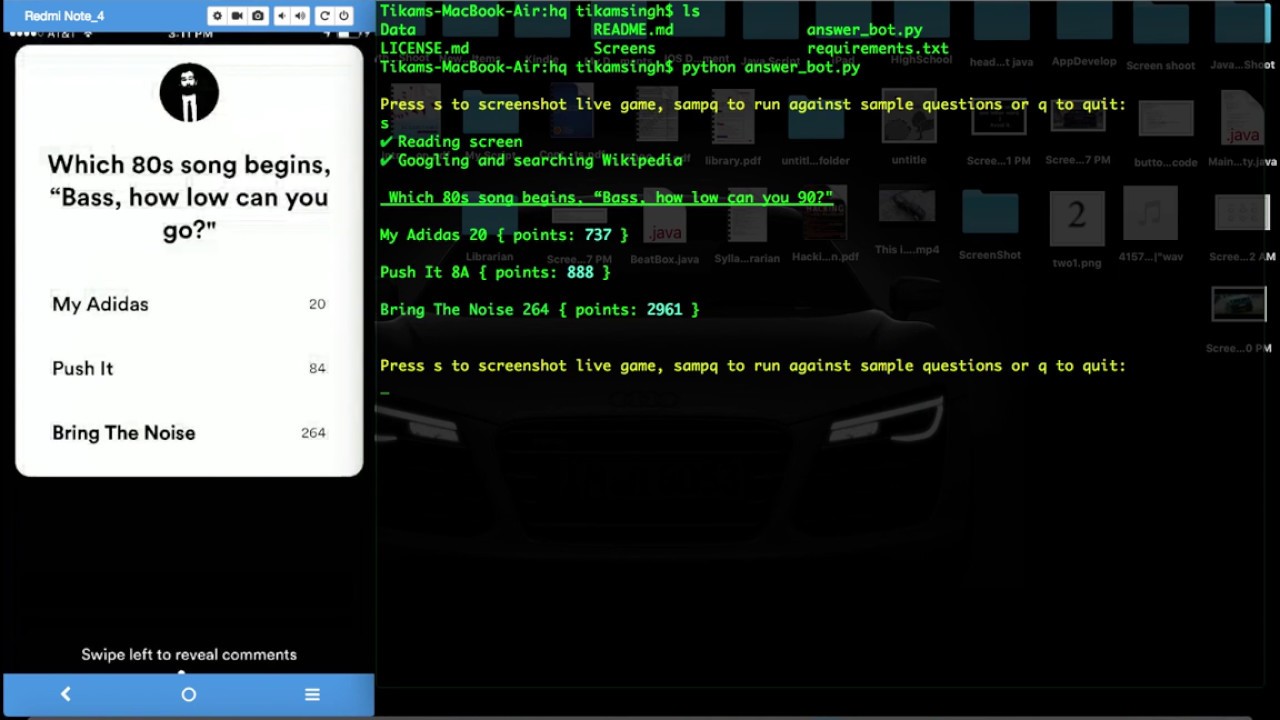Click the Googling and searching Wikipedia status line
The height and width of the screenshot is (720, 1280).
pyautogui.click(x=531, y=160)
